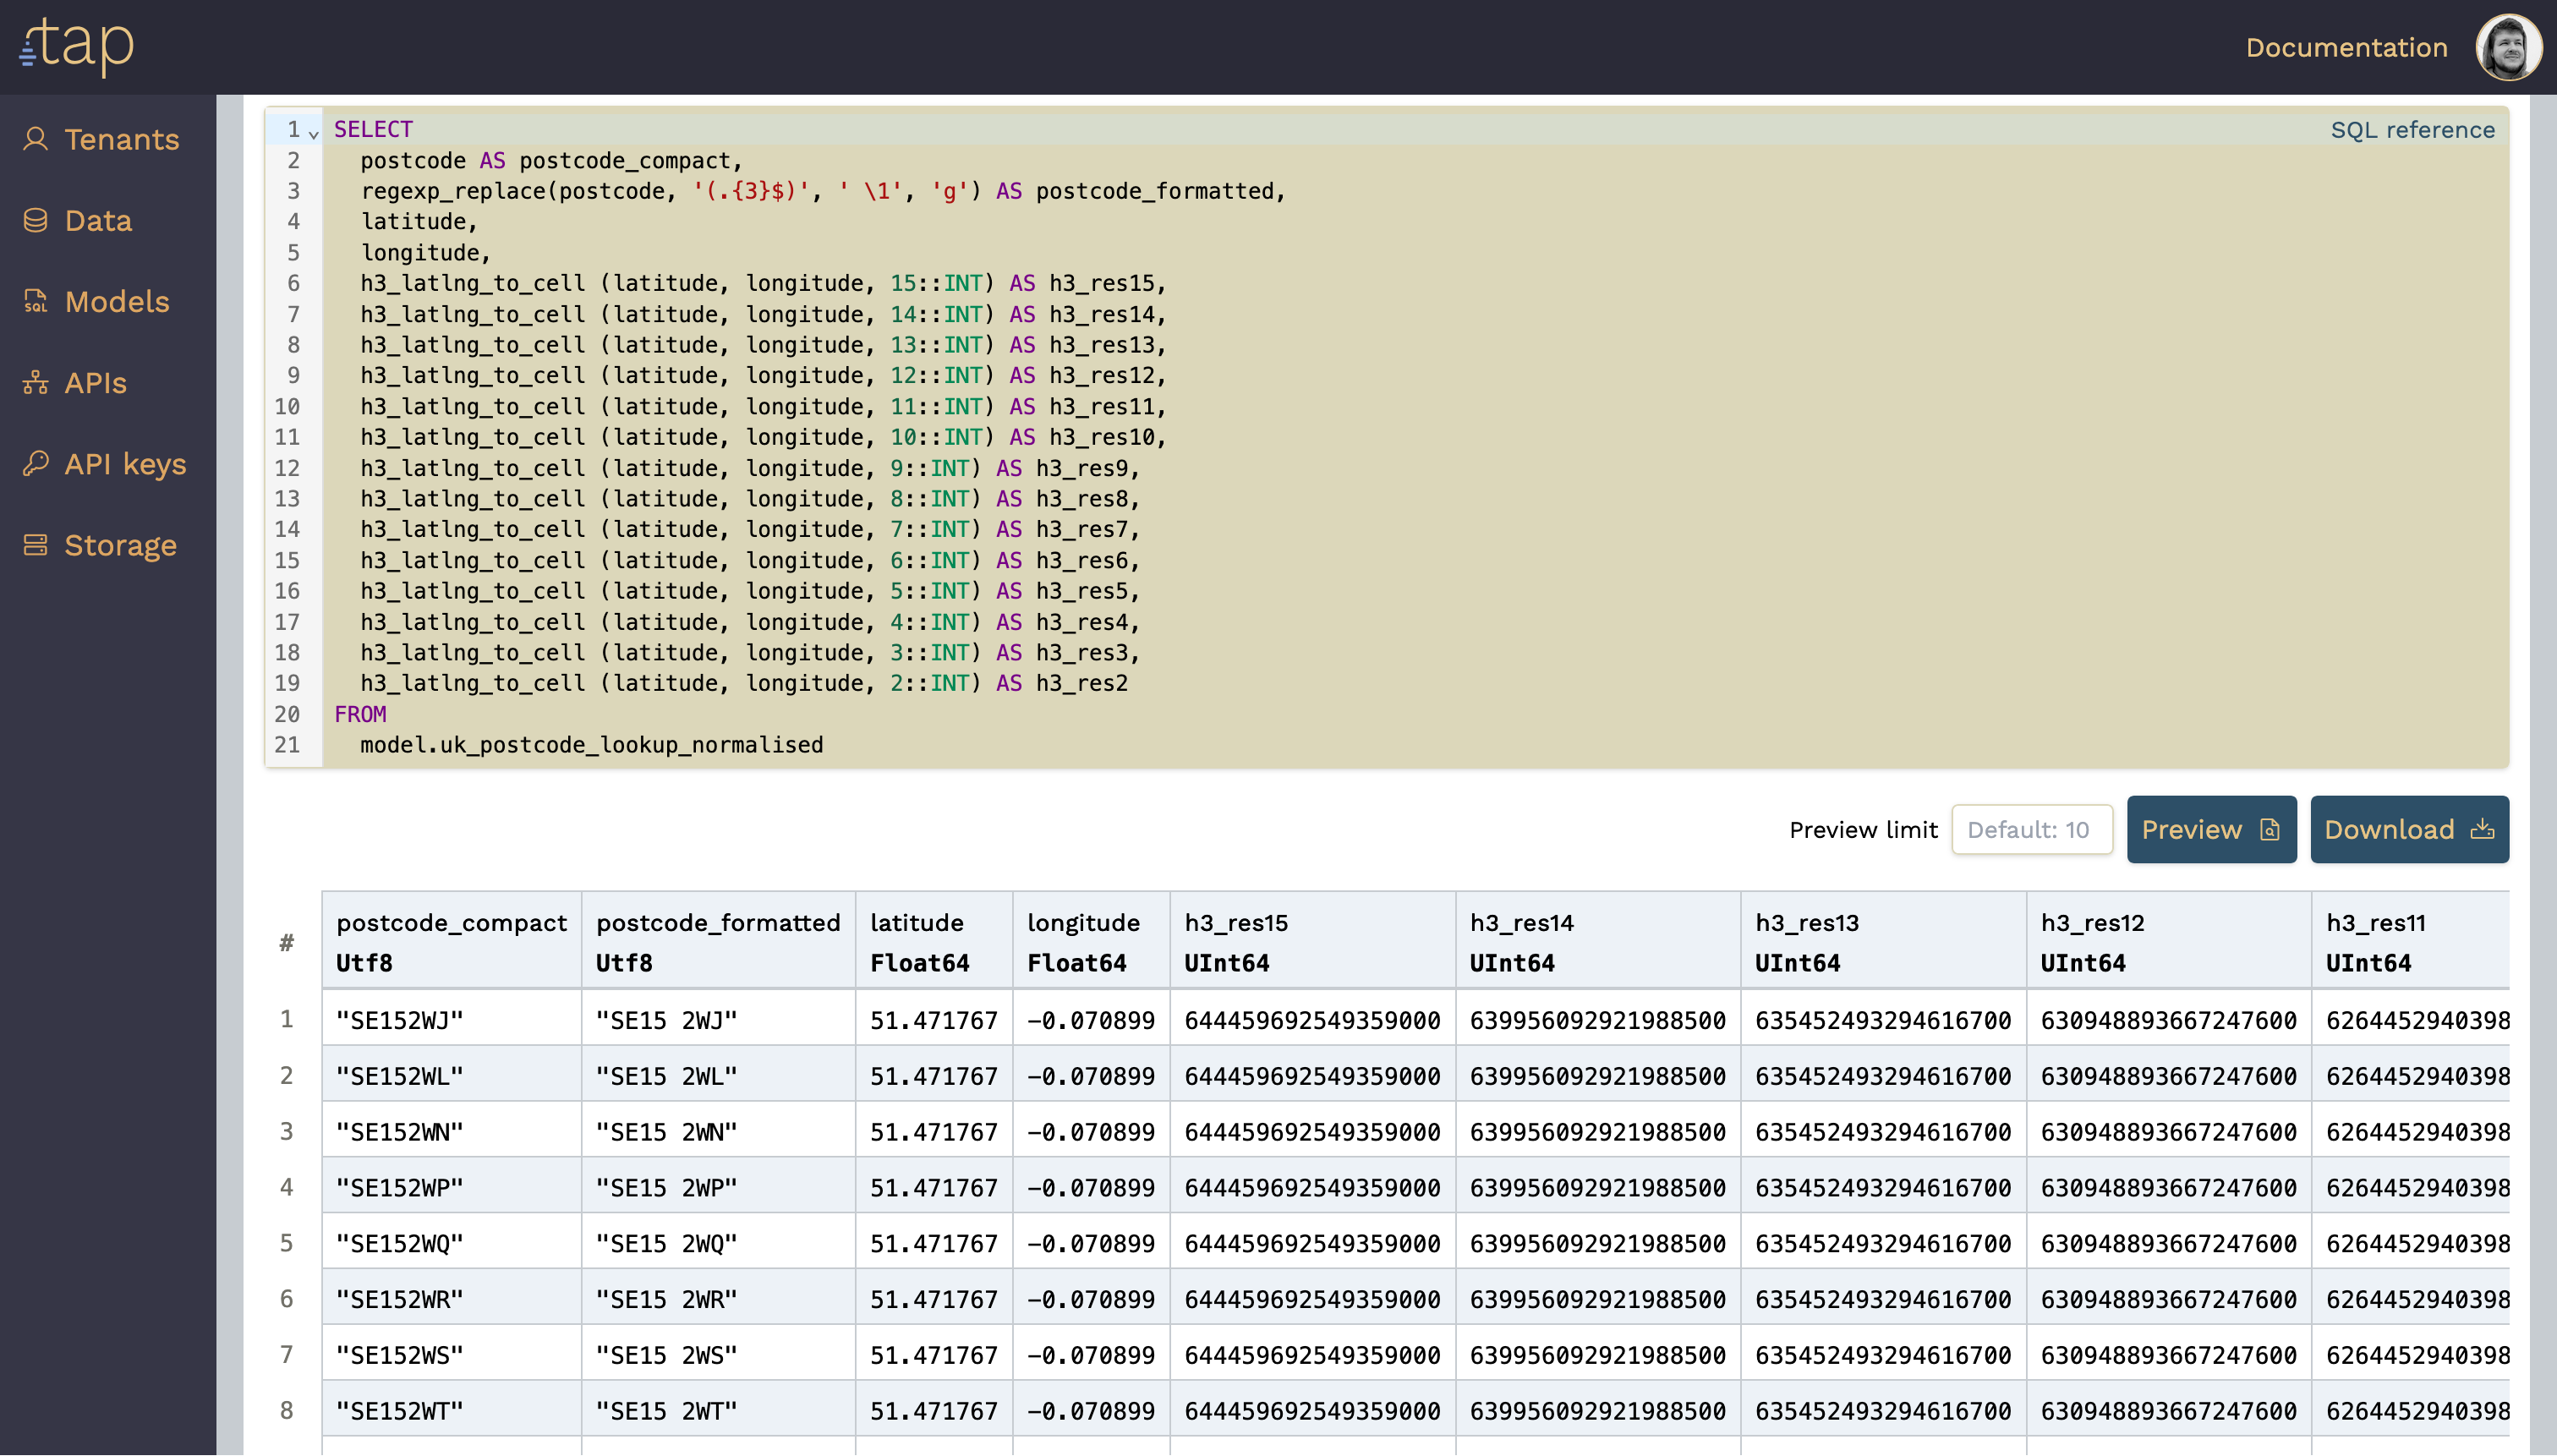
Task: Click the Storage server icon
Action: pos(36,545)
